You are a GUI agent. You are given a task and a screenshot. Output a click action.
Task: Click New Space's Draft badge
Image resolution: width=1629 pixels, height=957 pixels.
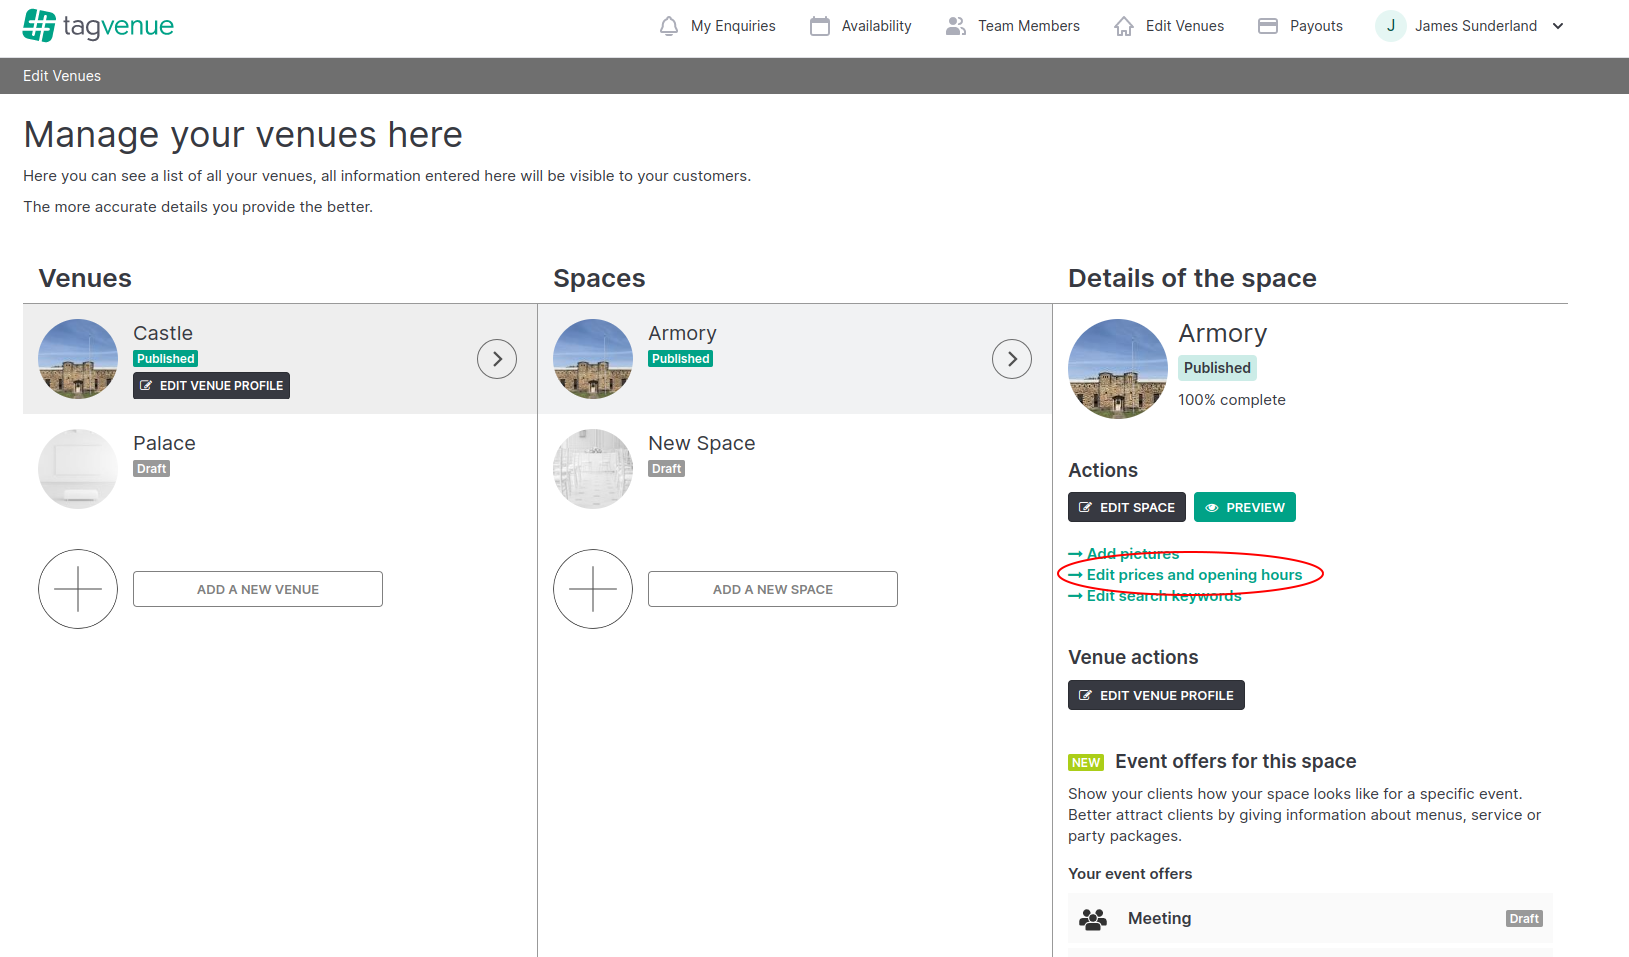tap(667, 469)
